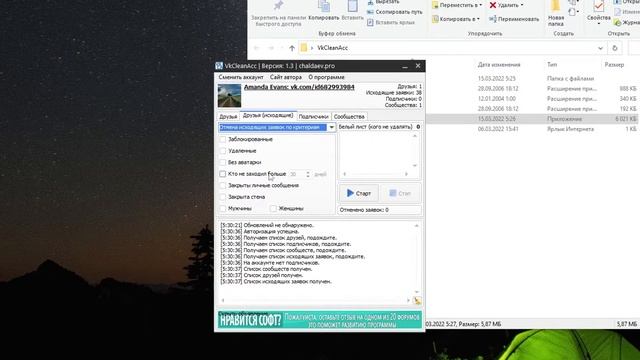Expand the Копировать в dropdown in Explorer
The height and width of the screenshot is (360, 640).
point(478,19)
